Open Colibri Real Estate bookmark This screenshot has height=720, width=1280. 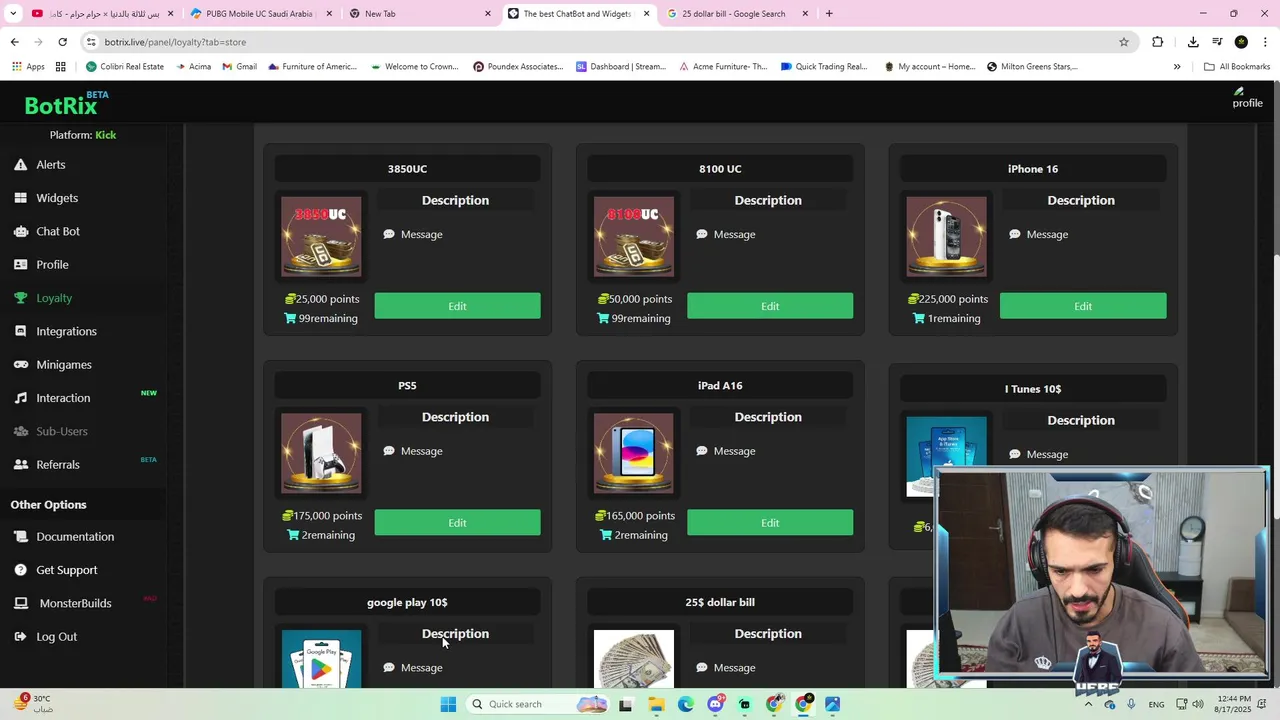pyautogui.click(x=125, y=67)
